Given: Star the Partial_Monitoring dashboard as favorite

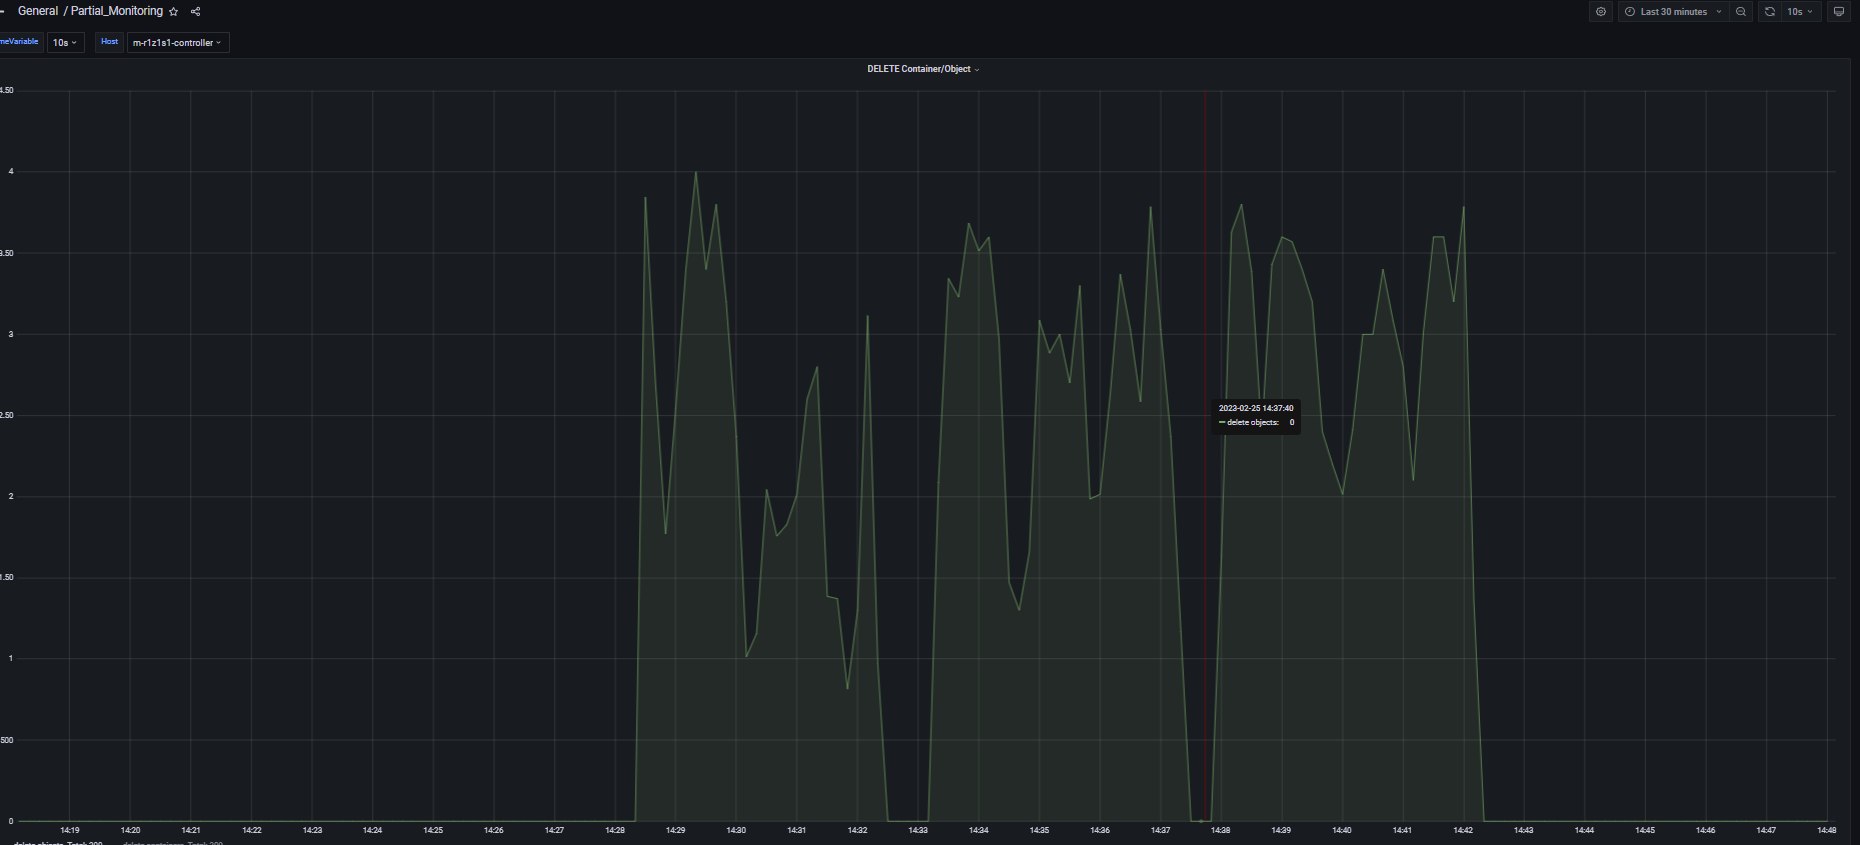Looking at the screenshot, I should click(x=174, y=12).
